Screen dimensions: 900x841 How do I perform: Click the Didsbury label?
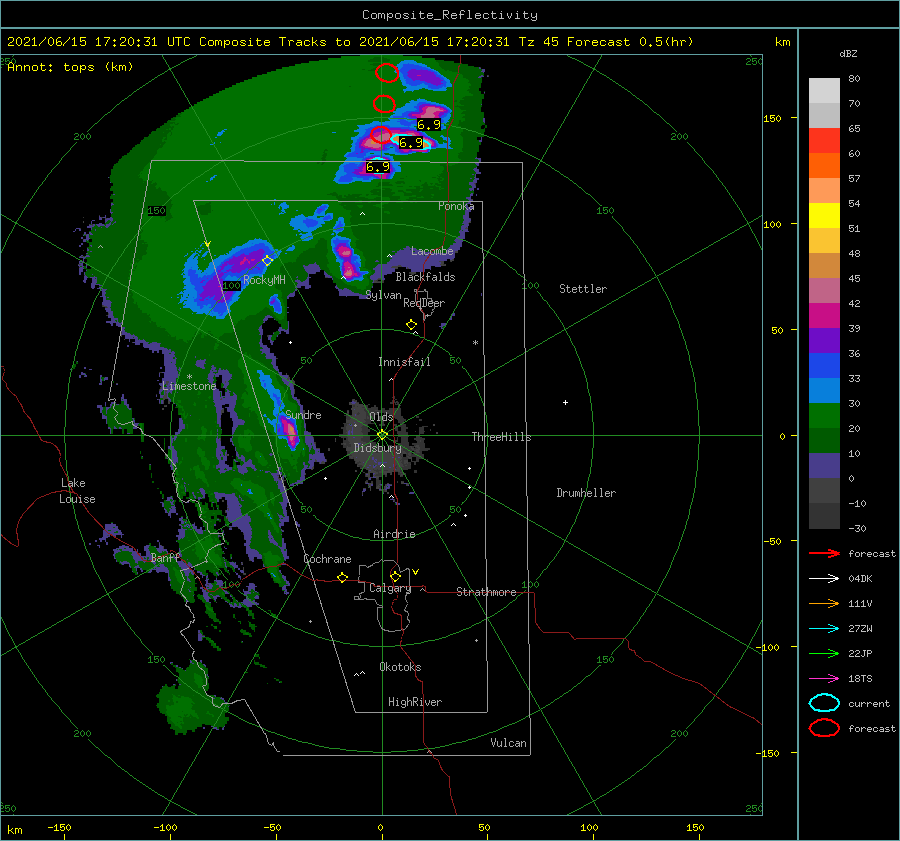(x=377, y=448)
